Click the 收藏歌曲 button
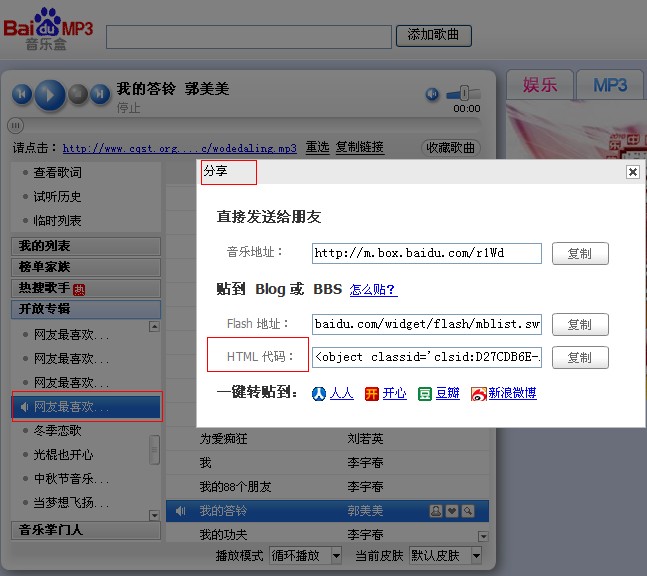The image size is (647, 576). click(451, 148)
